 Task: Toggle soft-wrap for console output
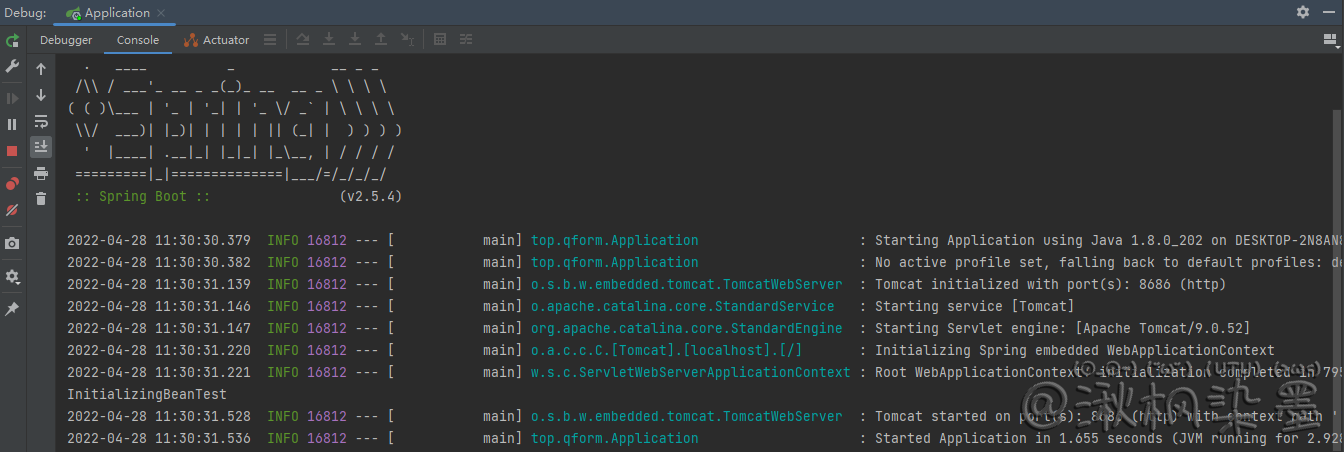[41, 121]
